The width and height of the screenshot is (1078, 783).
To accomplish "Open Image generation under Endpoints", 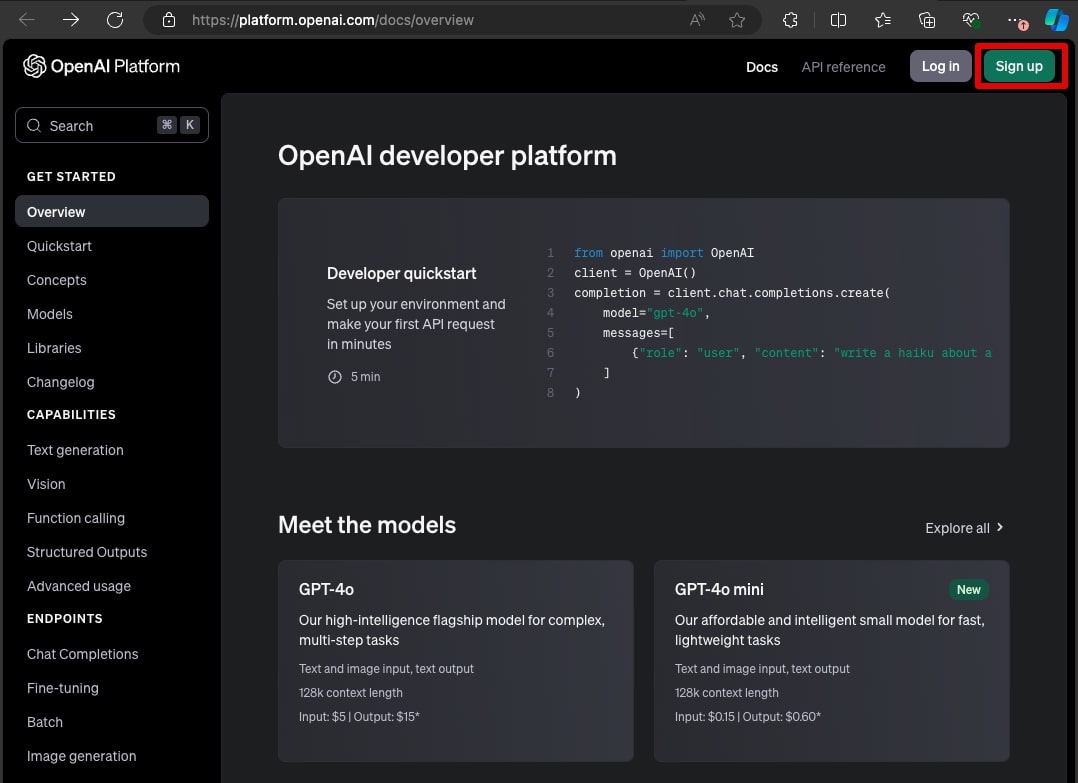I will tap(81, 756).
